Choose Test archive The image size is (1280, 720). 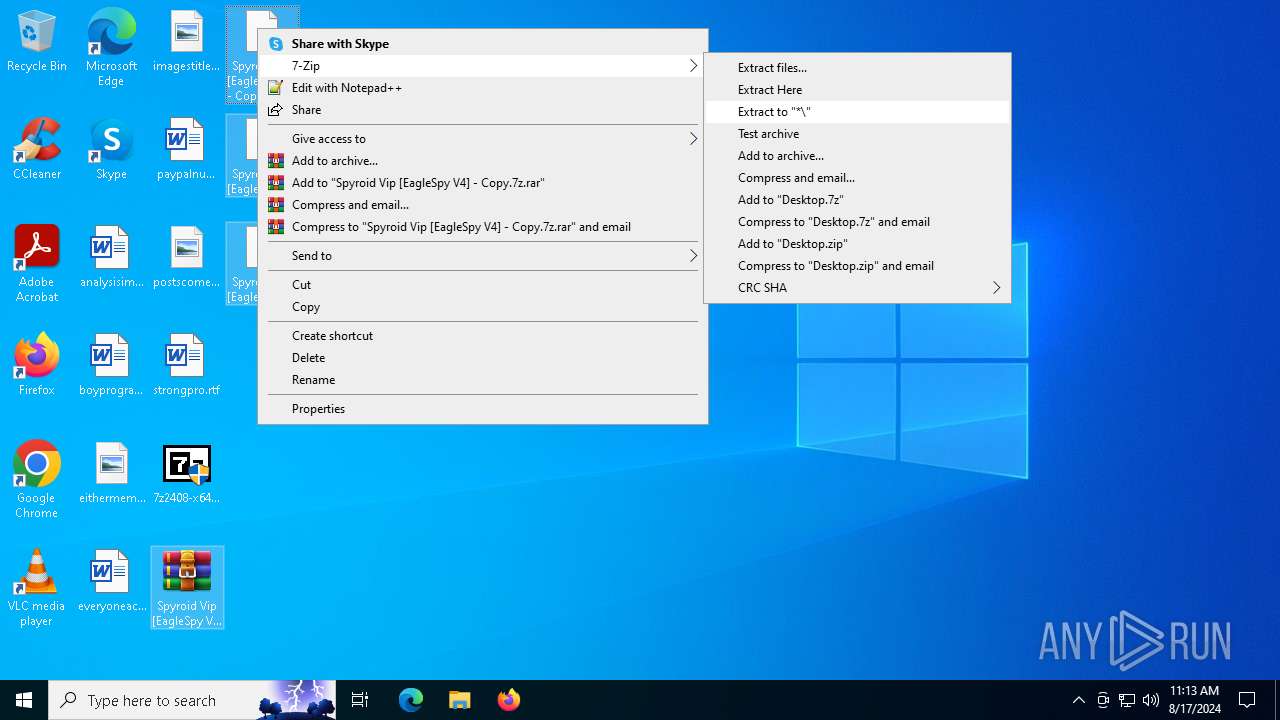click(857, 134)
